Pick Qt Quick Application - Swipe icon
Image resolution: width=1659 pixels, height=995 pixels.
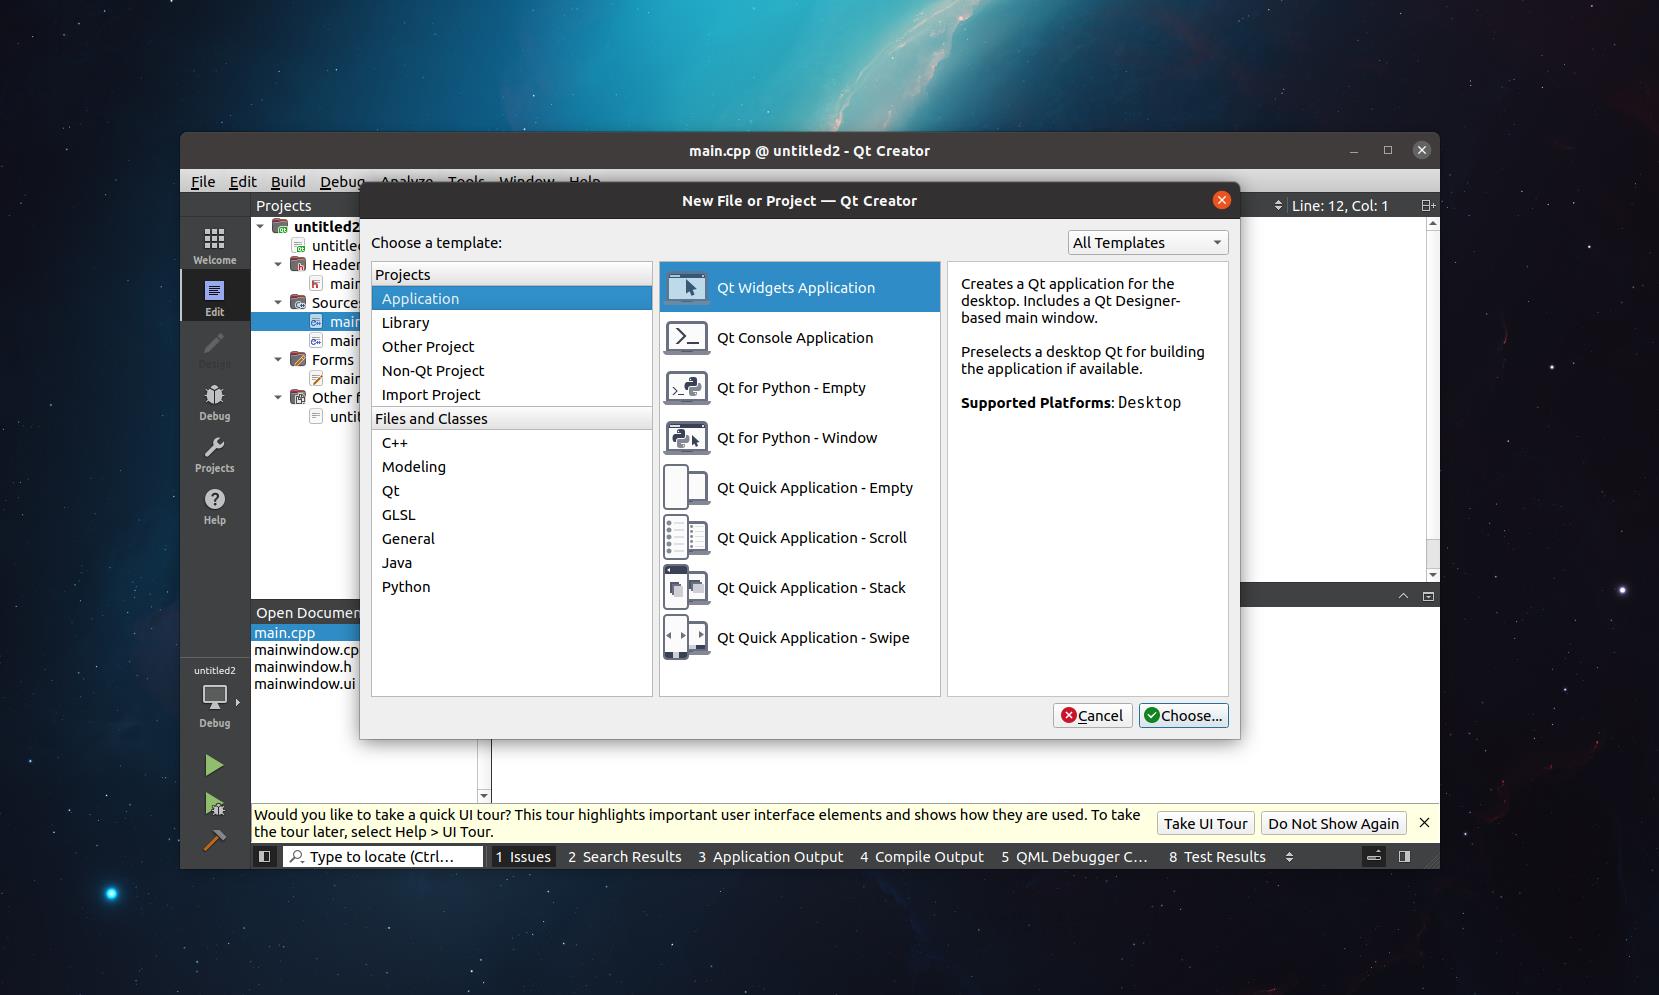coord(686,637)
